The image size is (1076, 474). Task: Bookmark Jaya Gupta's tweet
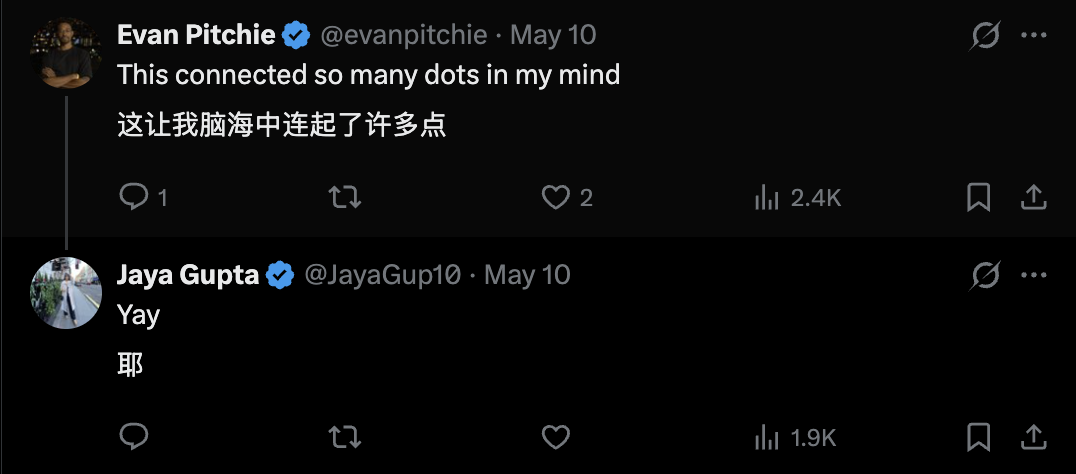tap(979, 437)
